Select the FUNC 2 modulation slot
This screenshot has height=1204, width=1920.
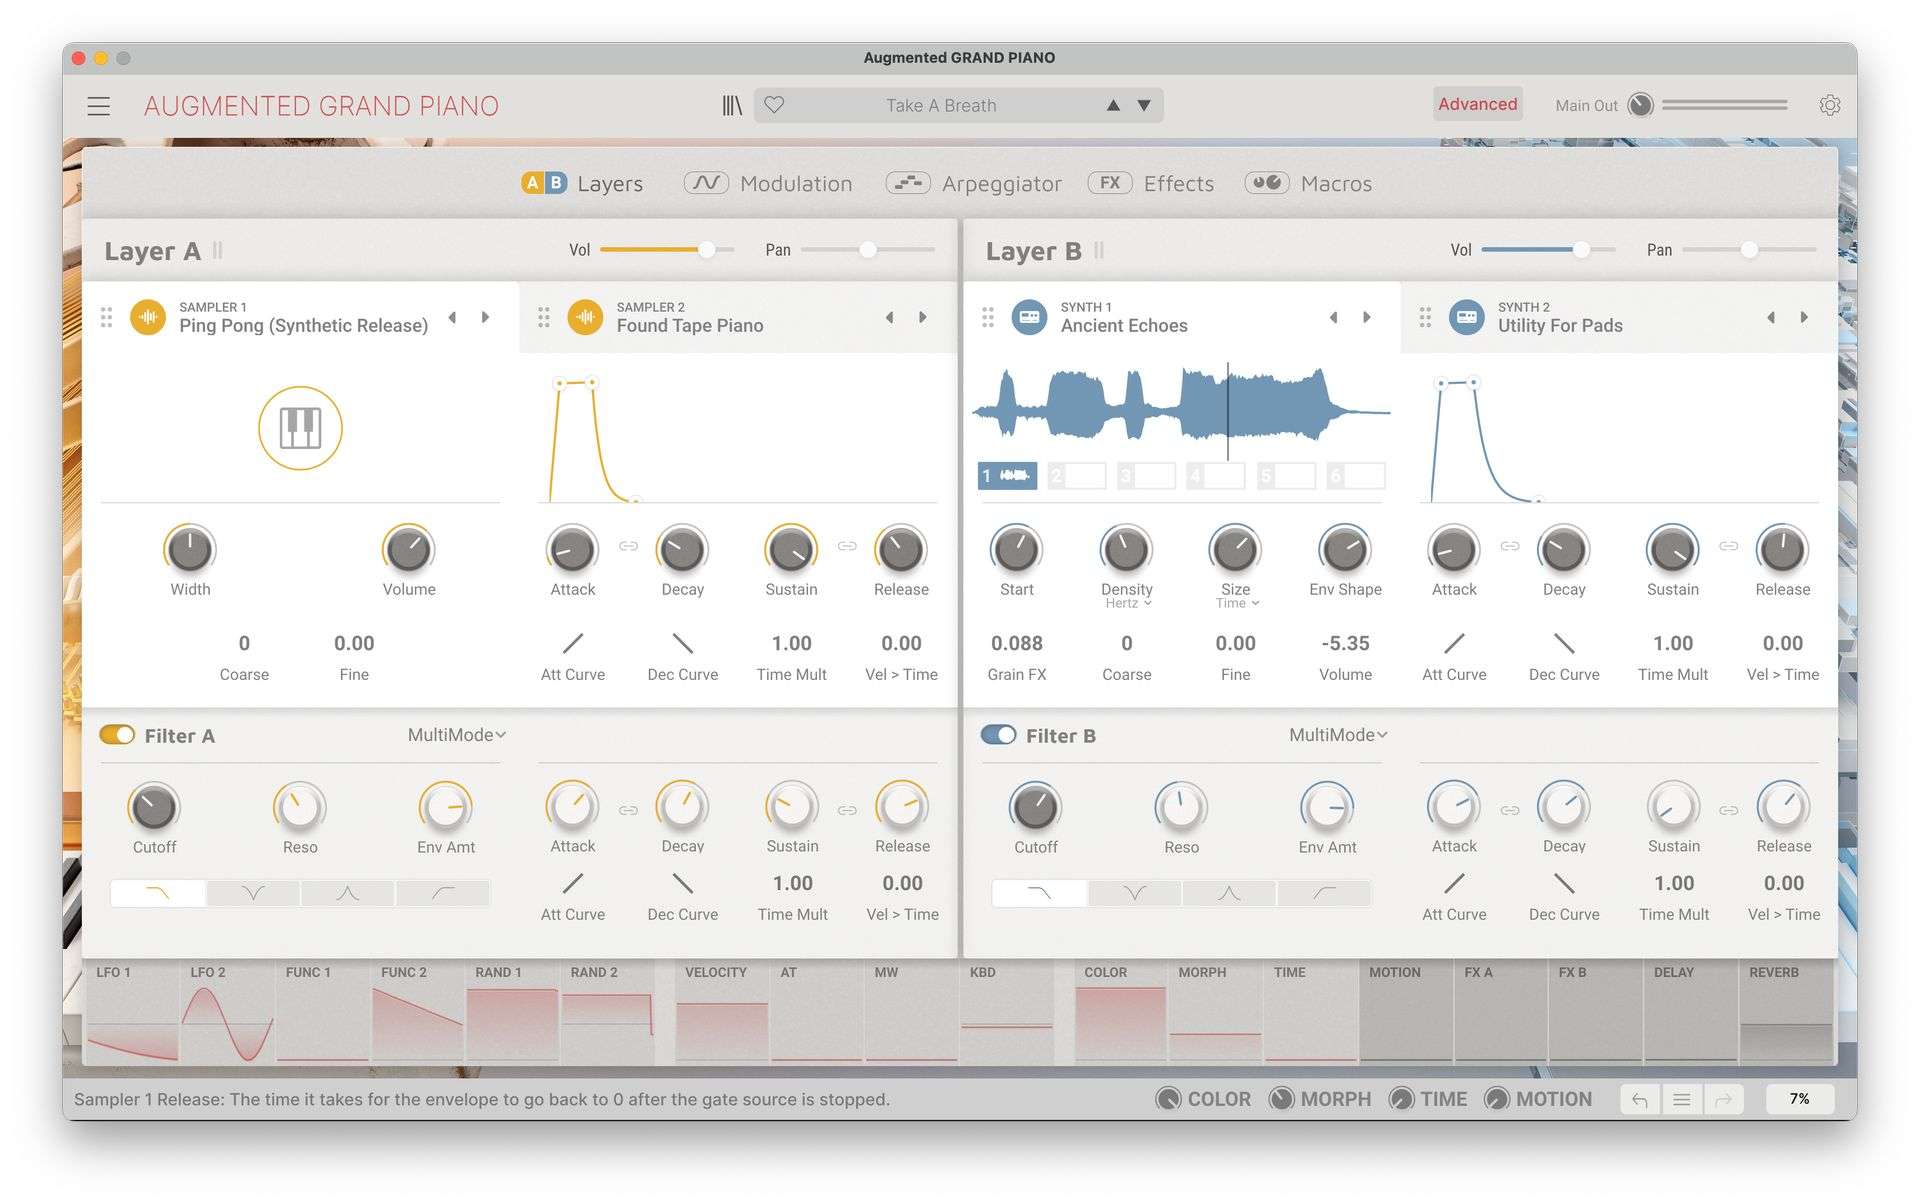pyautogui.click(x=417, y=1012)
